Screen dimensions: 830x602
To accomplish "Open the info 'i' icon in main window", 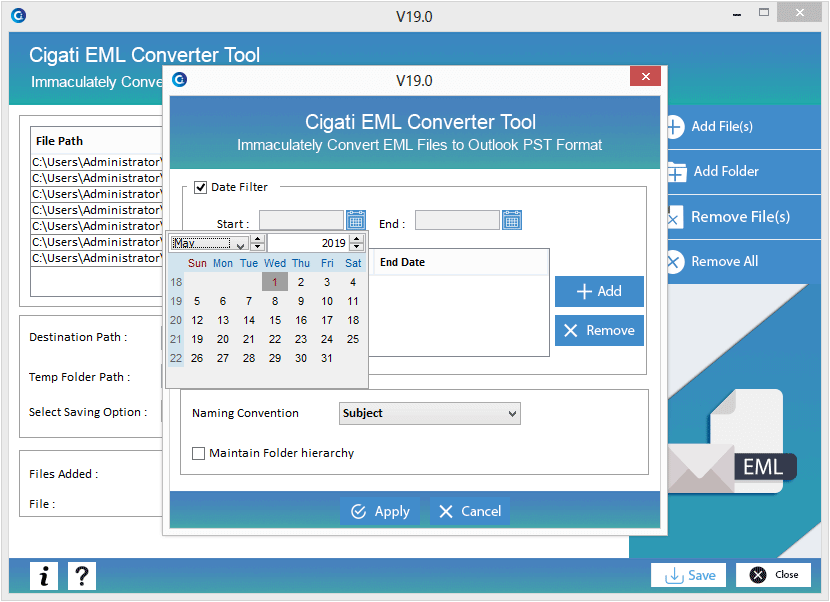I will (44, 576).
